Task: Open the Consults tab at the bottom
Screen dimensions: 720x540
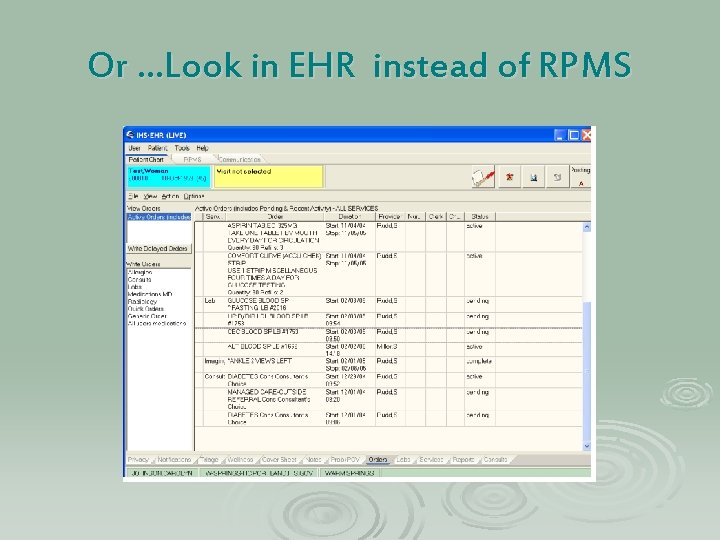Action: 495,459
